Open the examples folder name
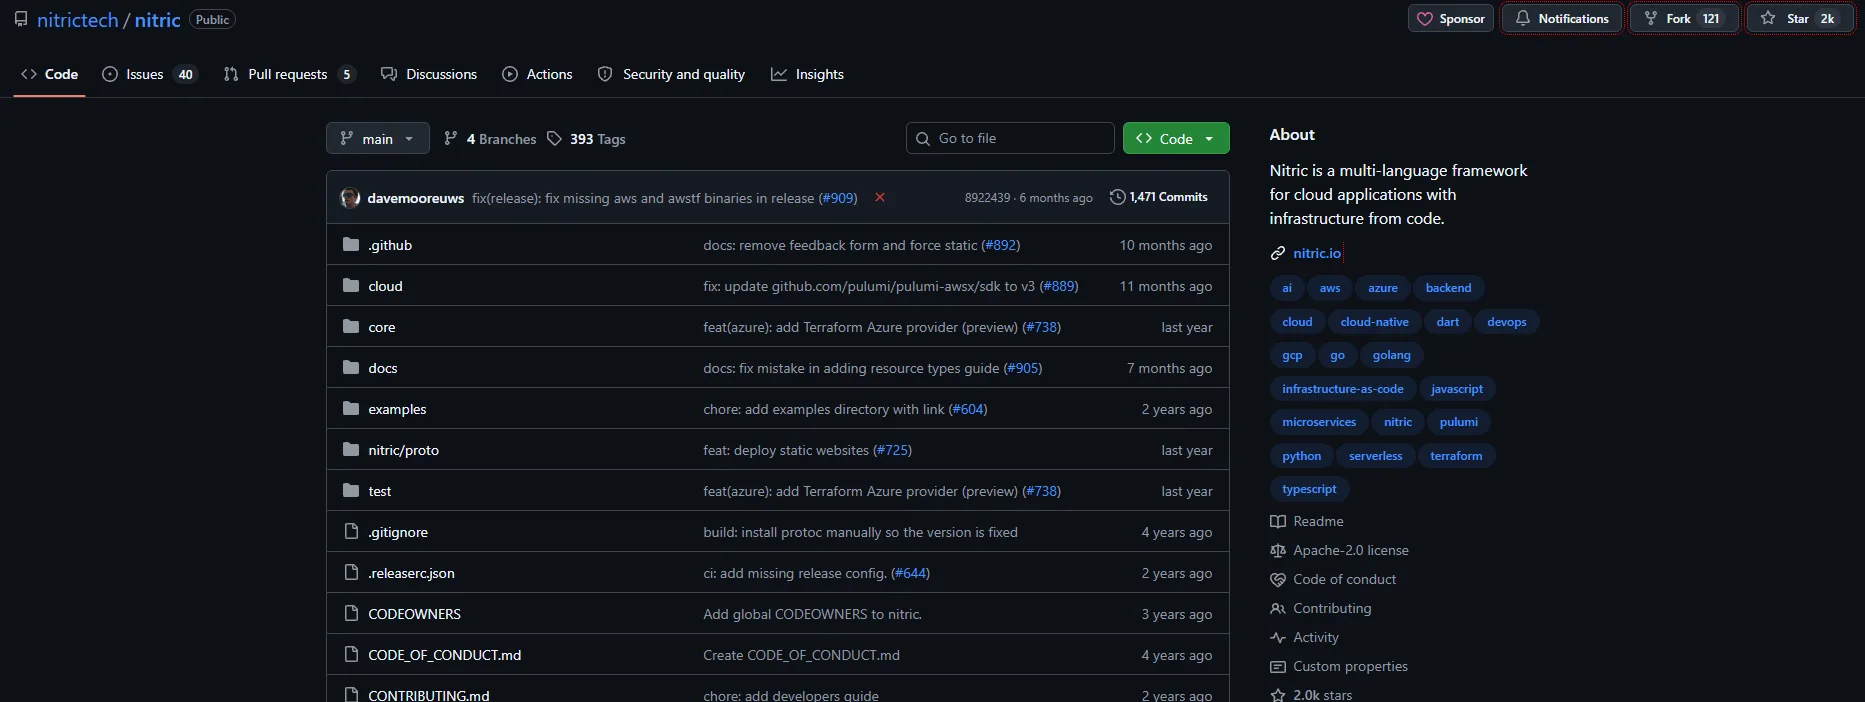Image resolution: width=1865 pixels, height=702 pixels. pyautogui.click(x=397, y=409)
